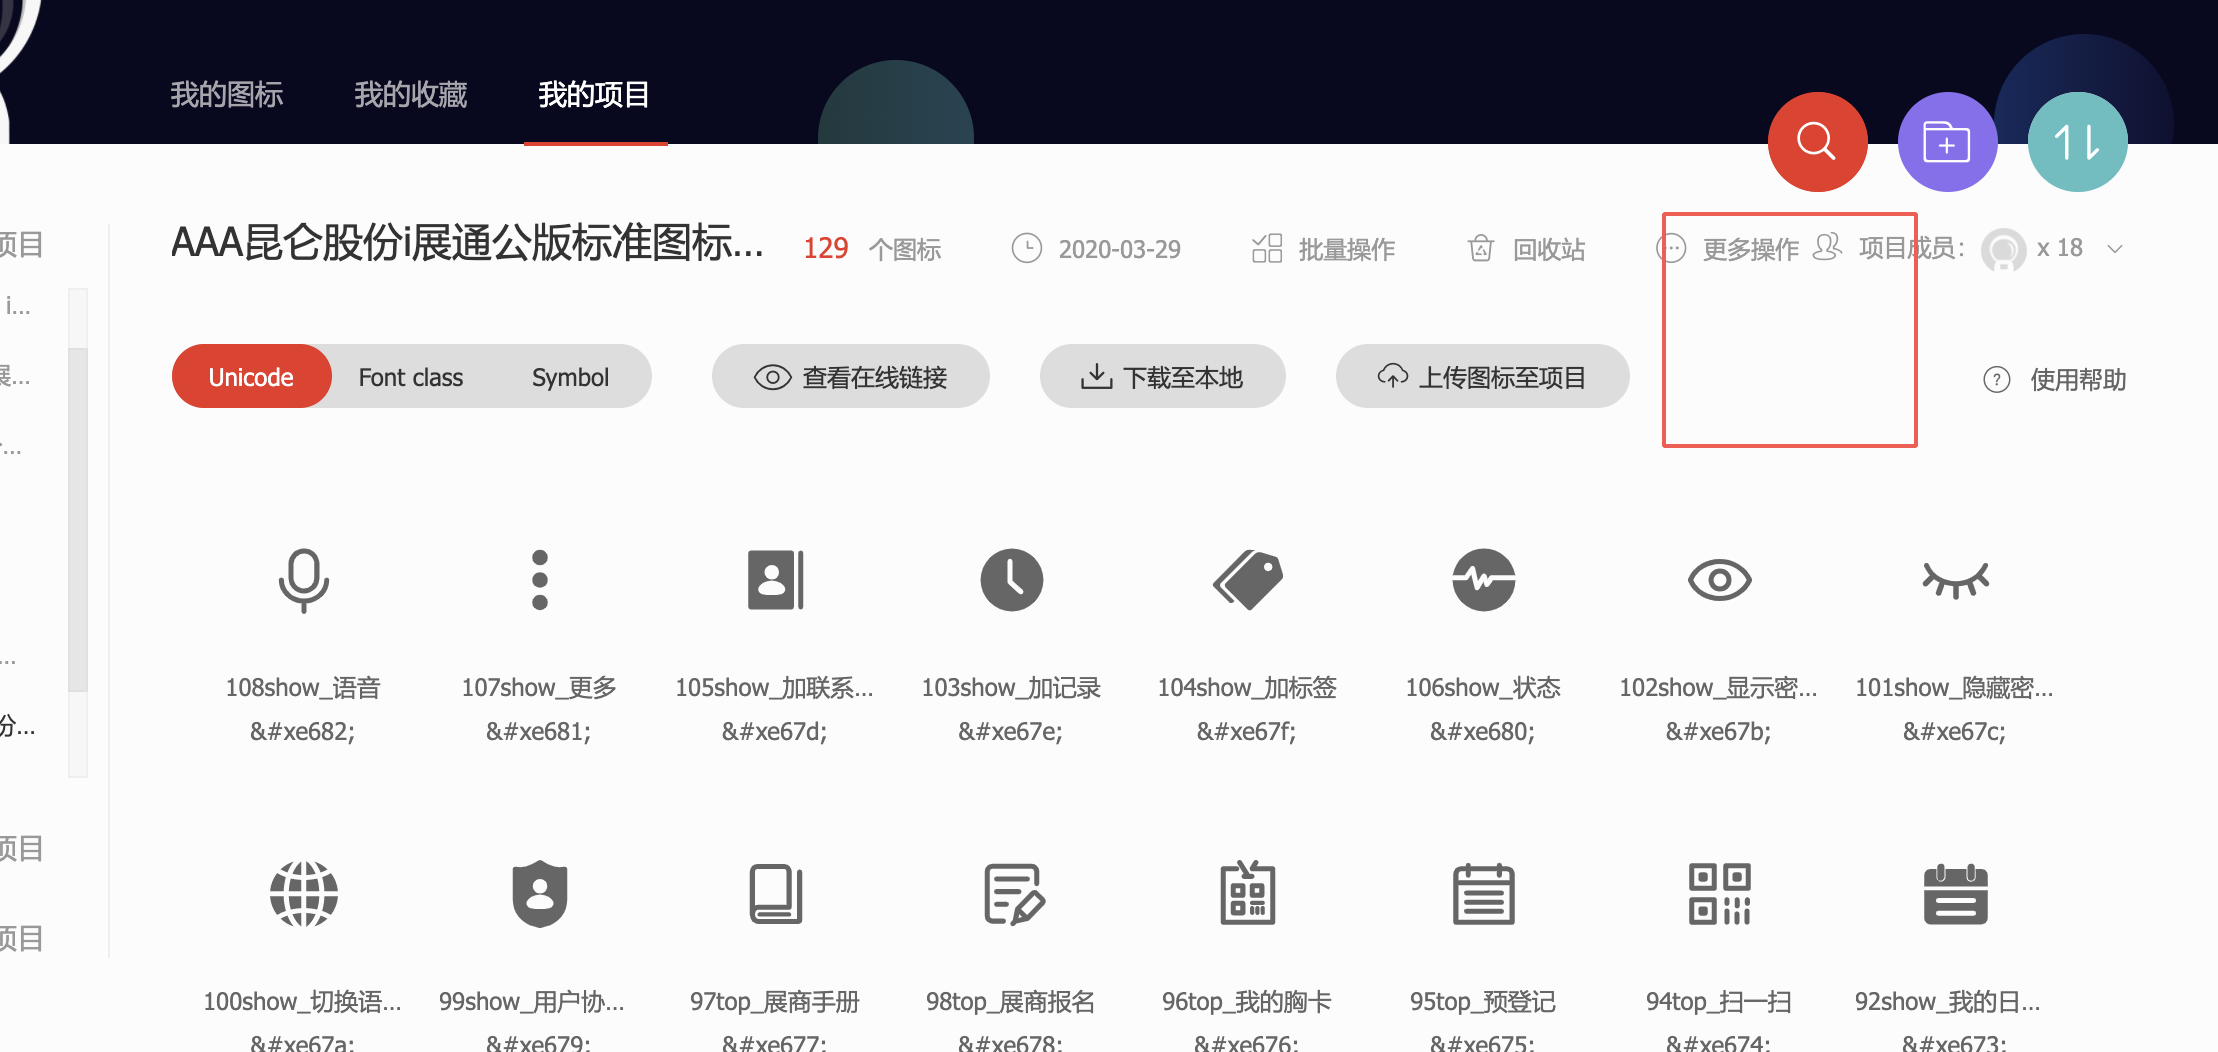The height and width of the screenshot is (1052, 2218).
Task: Open the 使用帮助 help link
Action: click(2079, 380)
